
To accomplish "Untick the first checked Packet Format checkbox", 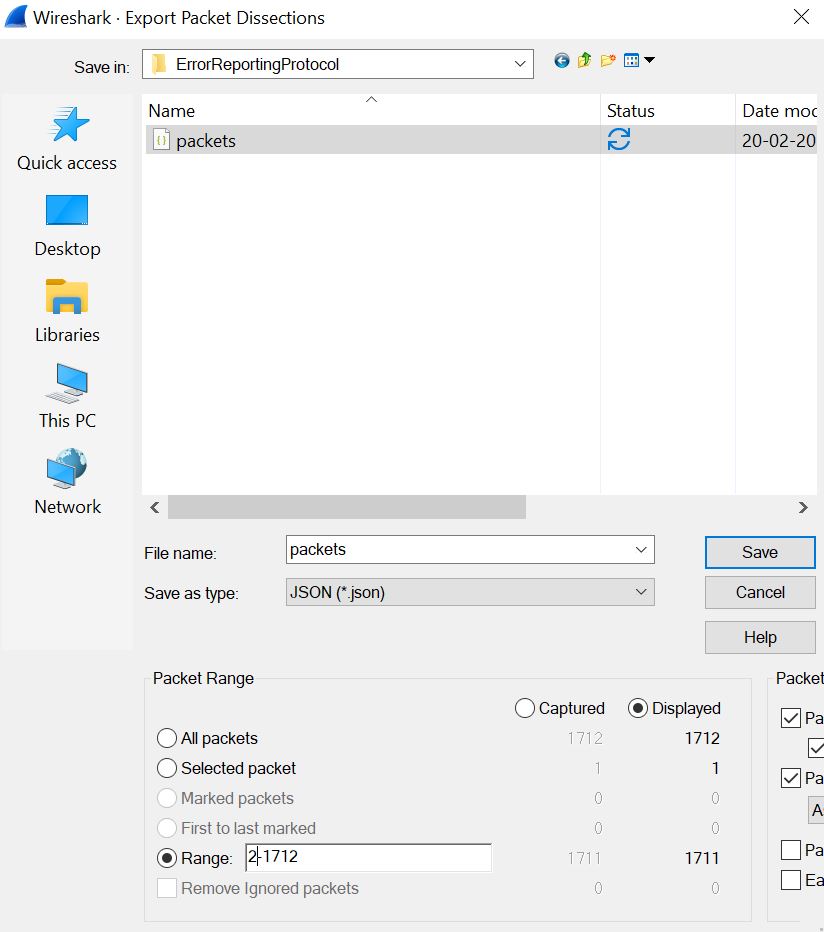I will point(791,718).
